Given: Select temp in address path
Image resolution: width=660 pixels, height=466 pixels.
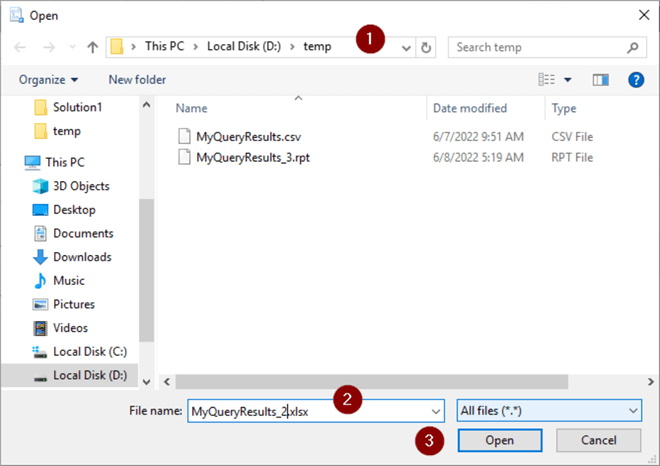Looking at the screenshot, I should click(317, 46).
